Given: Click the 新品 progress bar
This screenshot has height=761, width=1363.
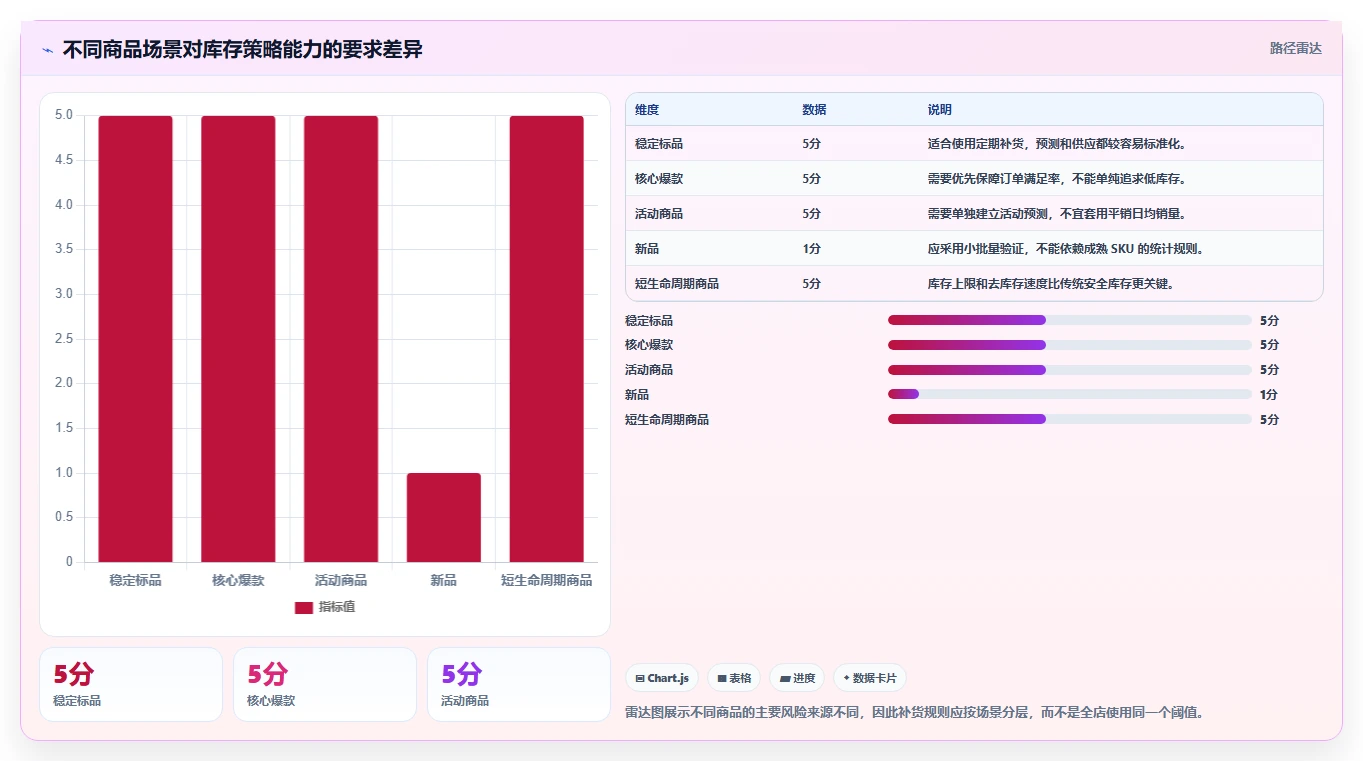Looking at the screenshot, I should point(1070,394).
